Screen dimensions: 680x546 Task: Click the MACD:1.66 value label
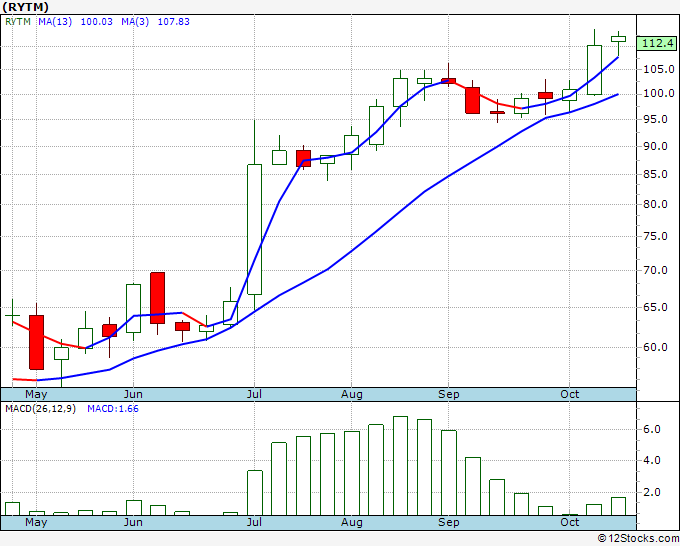(113, 409)
